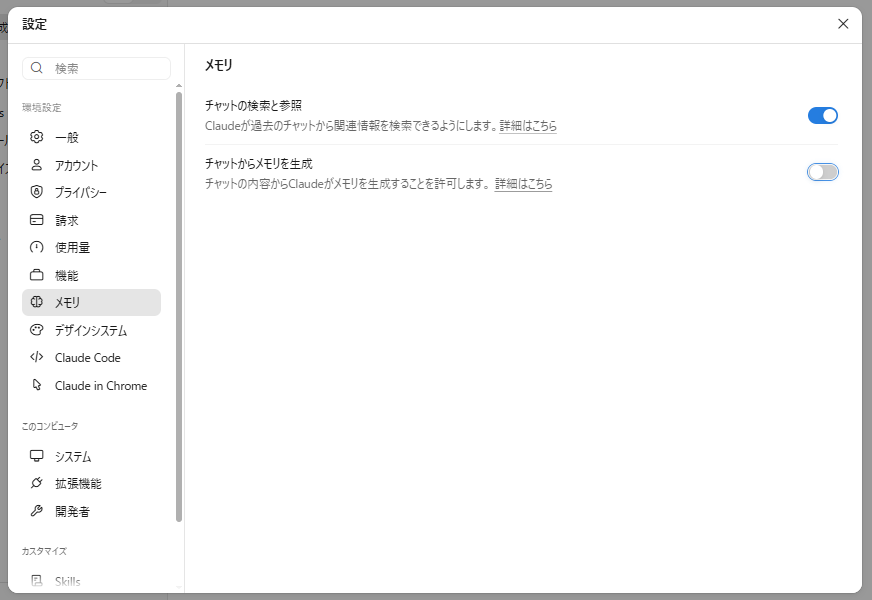Go to 拡張機能 settings
Viewport: 872px width, 600px height.
click(91, 483)
